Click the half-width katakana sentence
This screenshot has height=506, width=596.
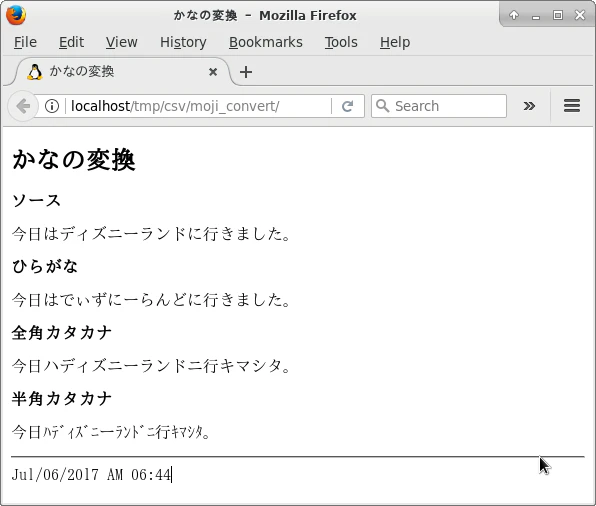tap(111, 432)
